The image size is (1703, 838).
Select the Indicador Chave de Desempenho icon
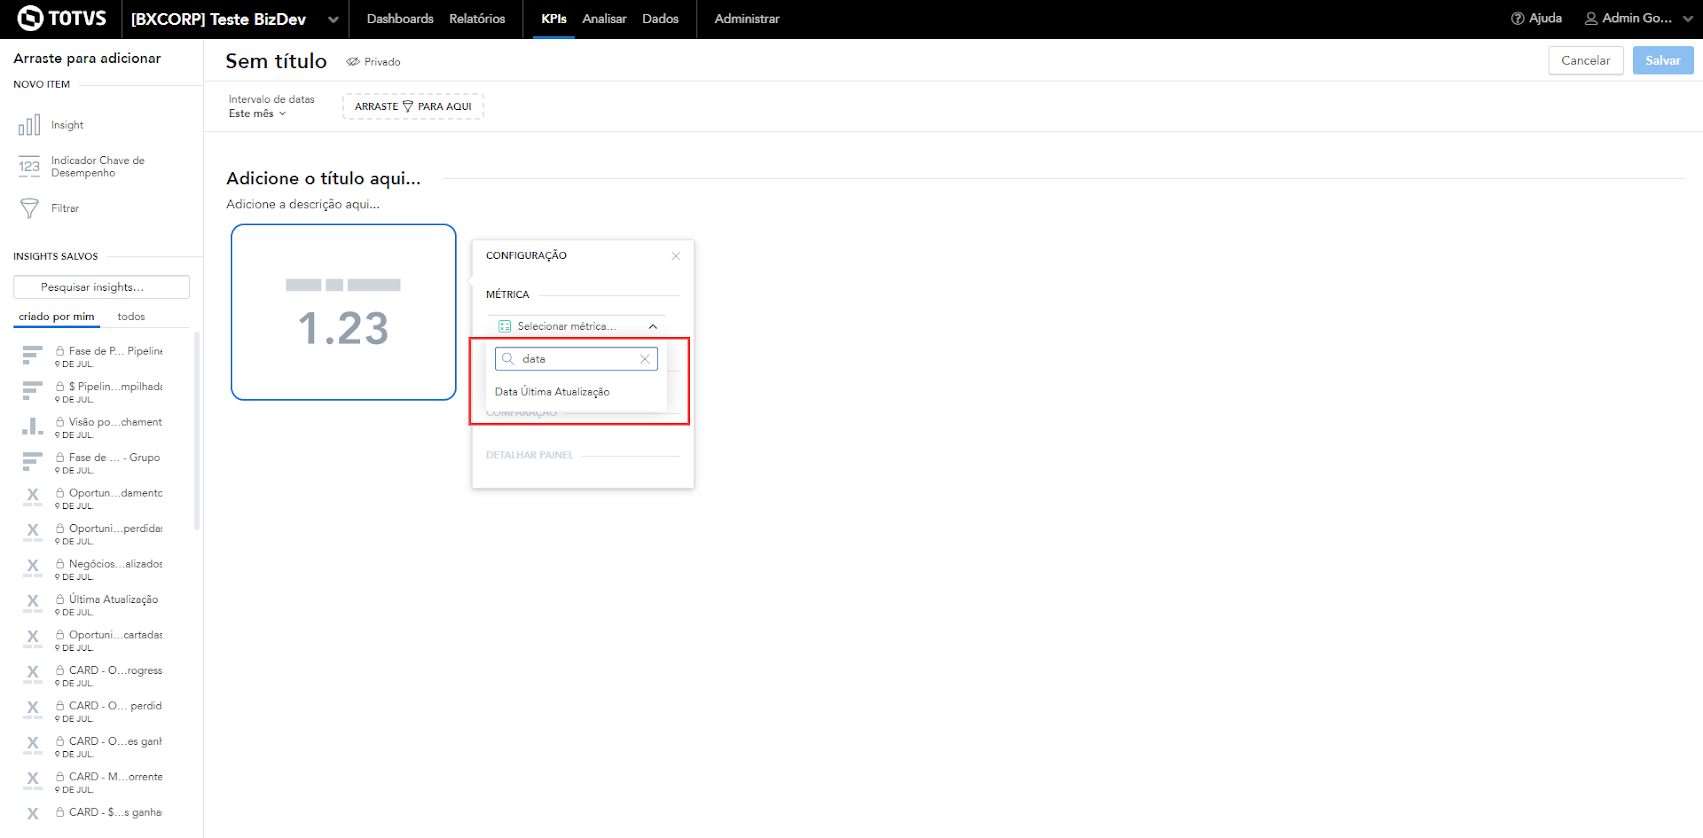(x=29, y=167)
